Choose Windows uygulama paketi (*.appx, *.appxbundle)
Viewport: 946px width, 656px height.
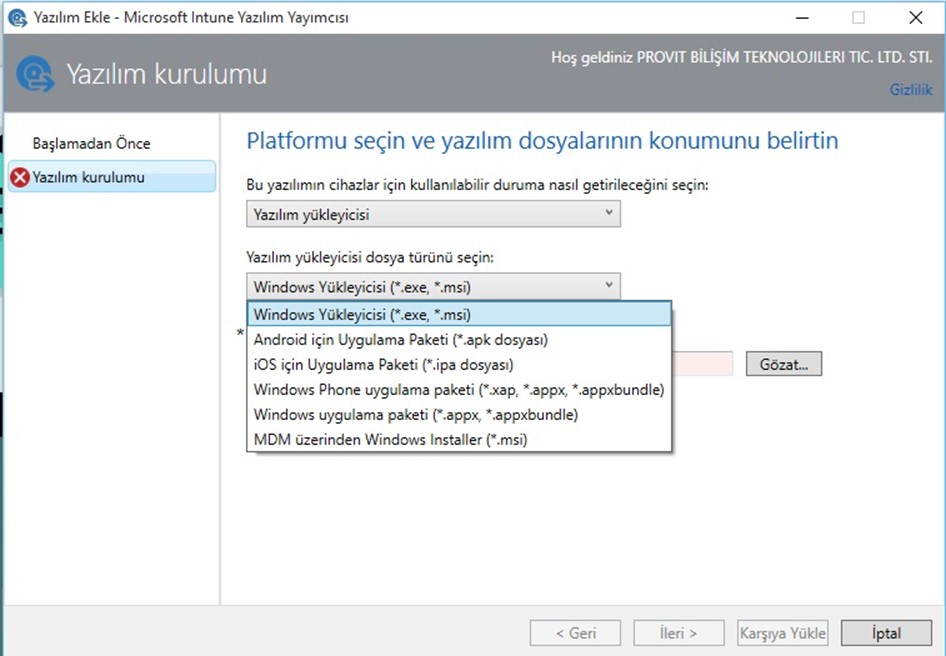click(x=459, y=415)
